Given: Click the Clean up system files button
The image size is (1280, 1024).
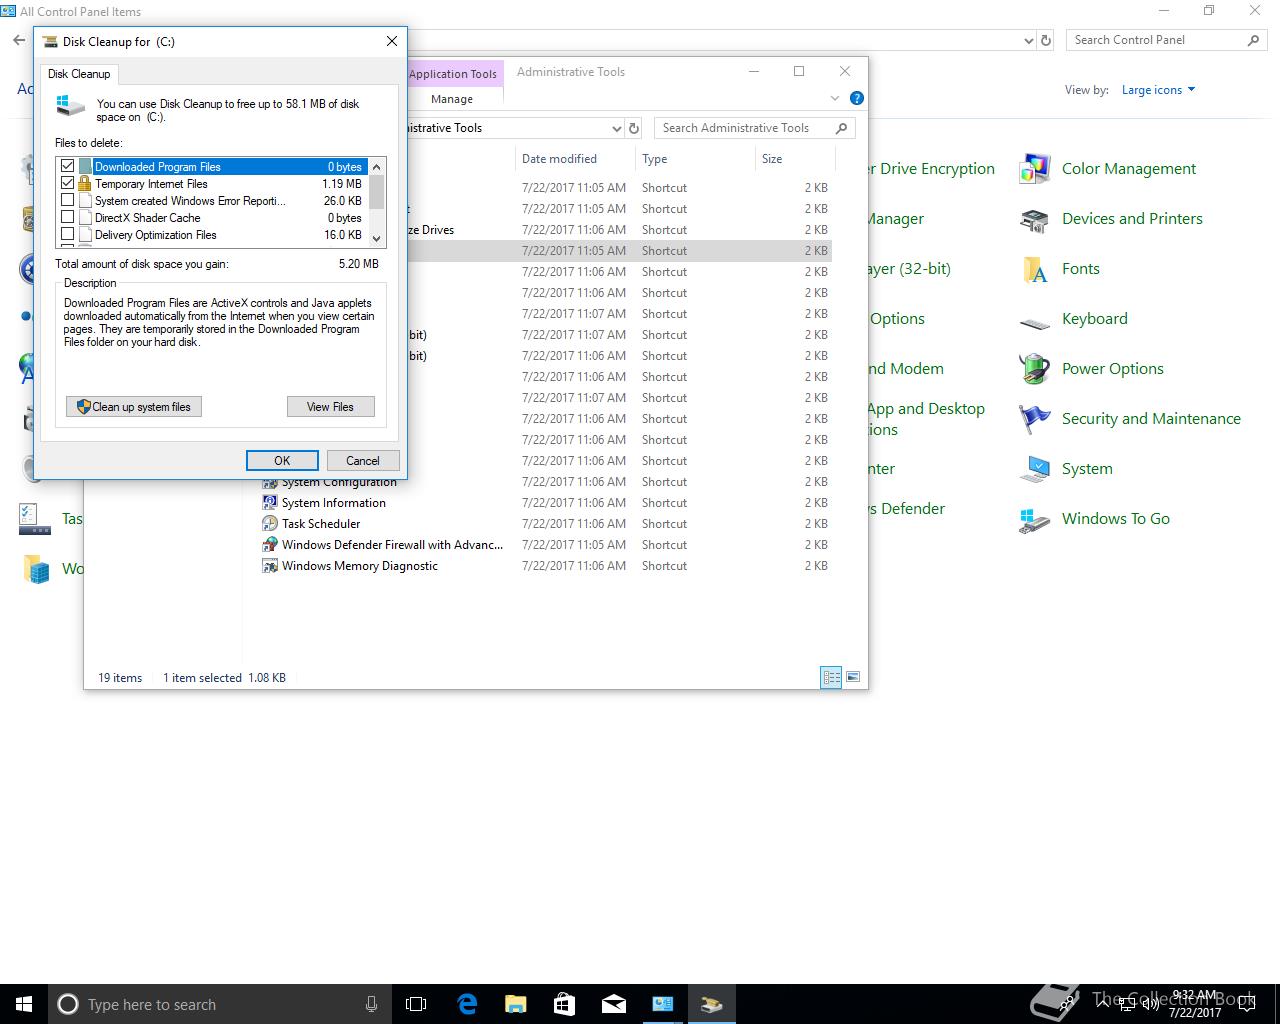Looking at the screenshot, I should click(x=134, y=407).
